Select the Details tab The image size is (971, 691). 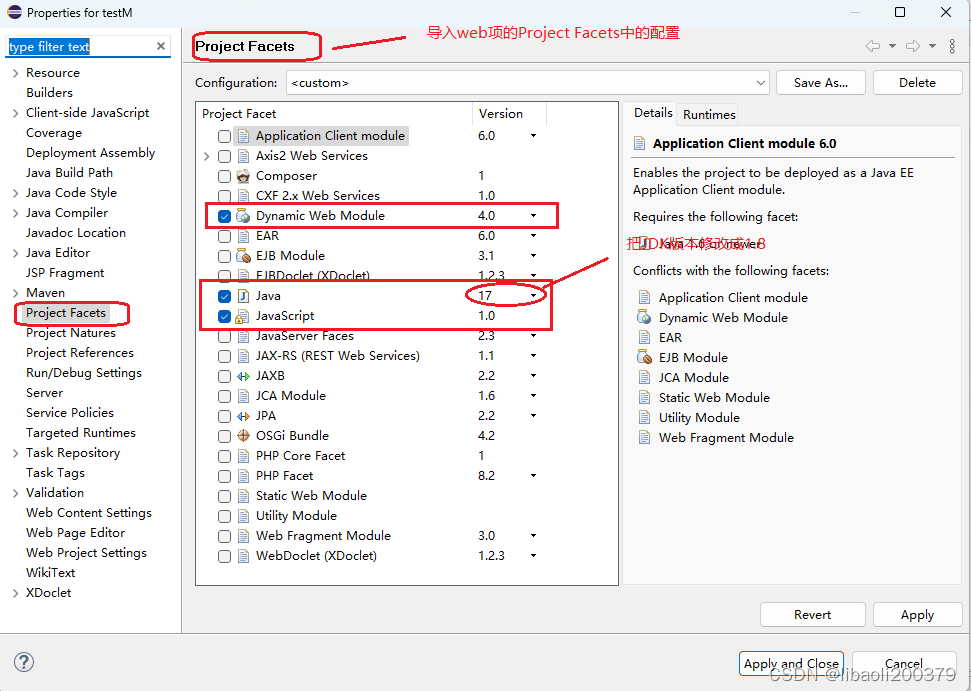coord(653,113)
